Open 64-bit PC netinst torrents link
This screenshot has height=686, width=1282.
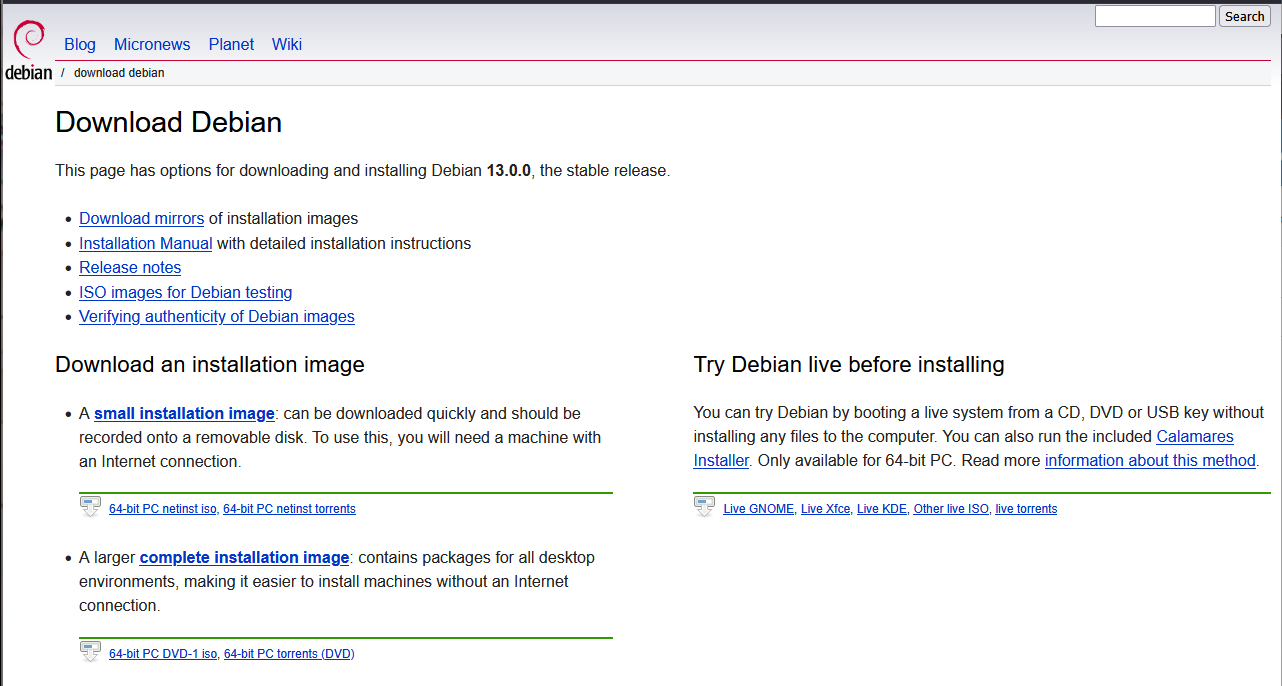289,509
